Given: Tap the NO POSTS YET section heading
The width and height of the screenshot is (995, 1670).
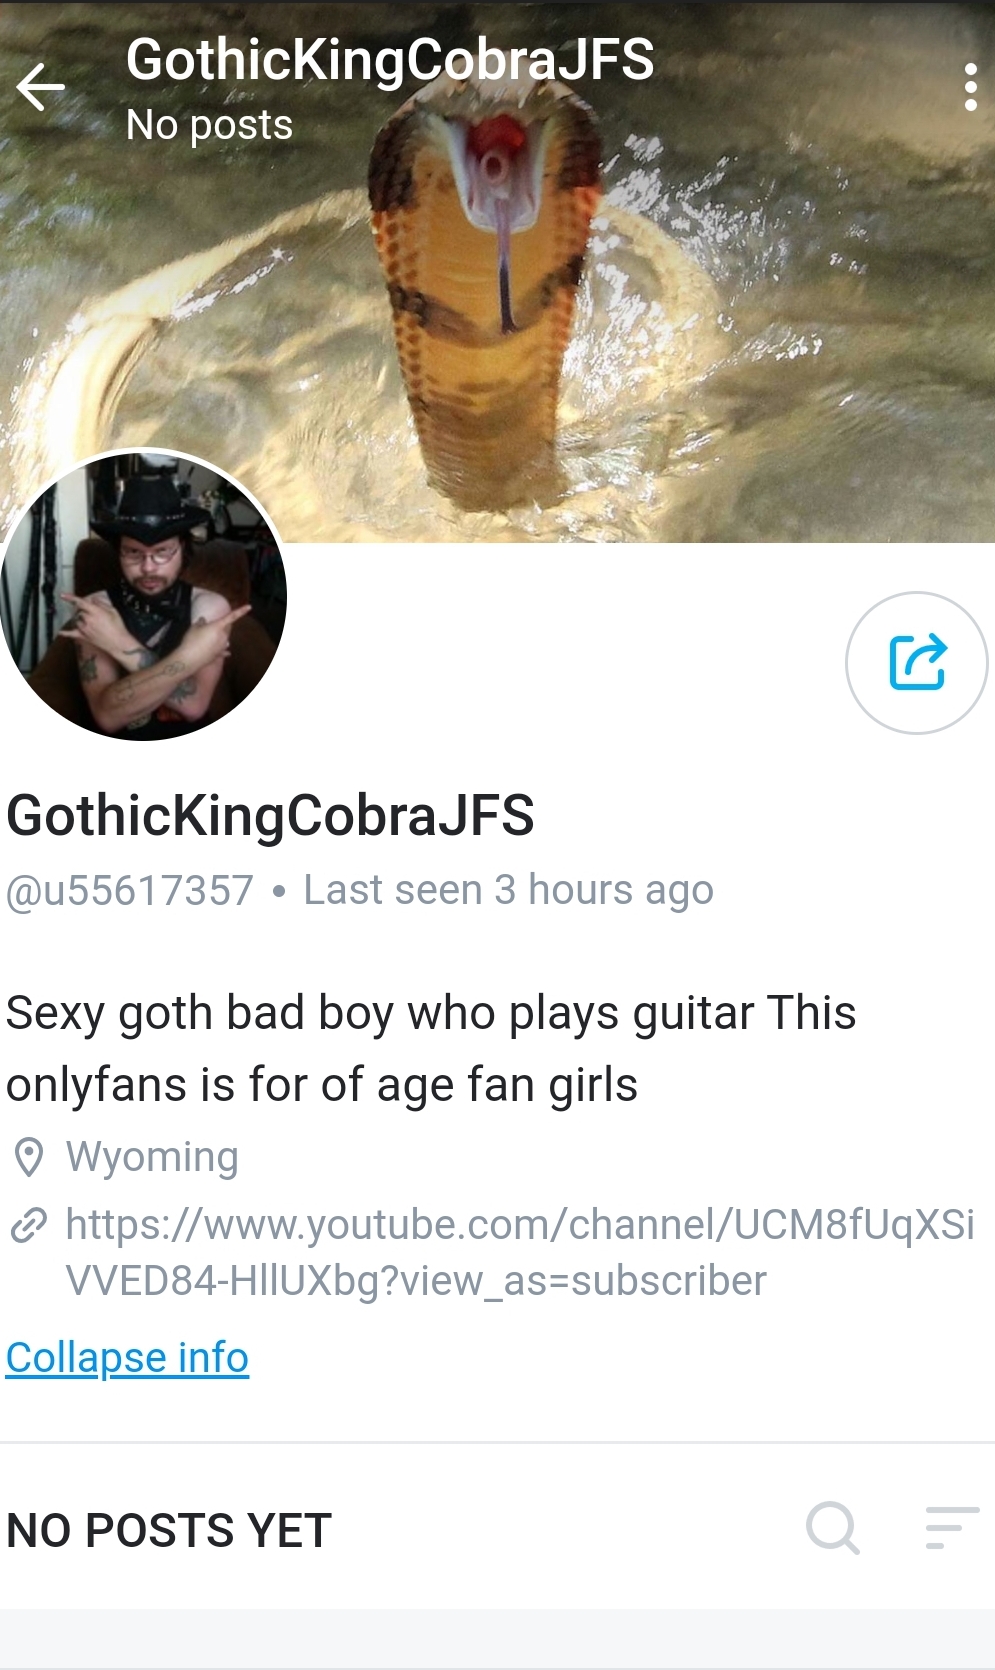Looking at the screenshot, I should (169, 1530).
